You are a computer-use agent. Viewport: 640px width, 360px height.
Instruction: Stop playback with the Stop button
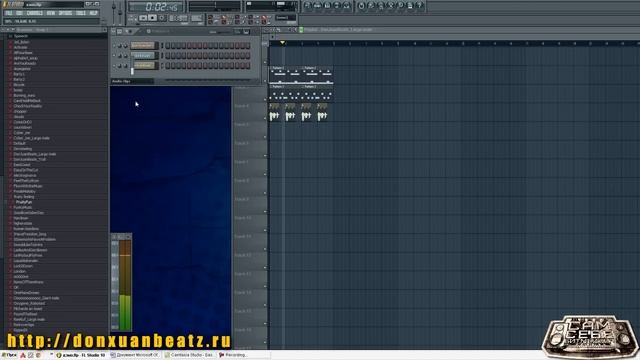(x=152, y=18)
